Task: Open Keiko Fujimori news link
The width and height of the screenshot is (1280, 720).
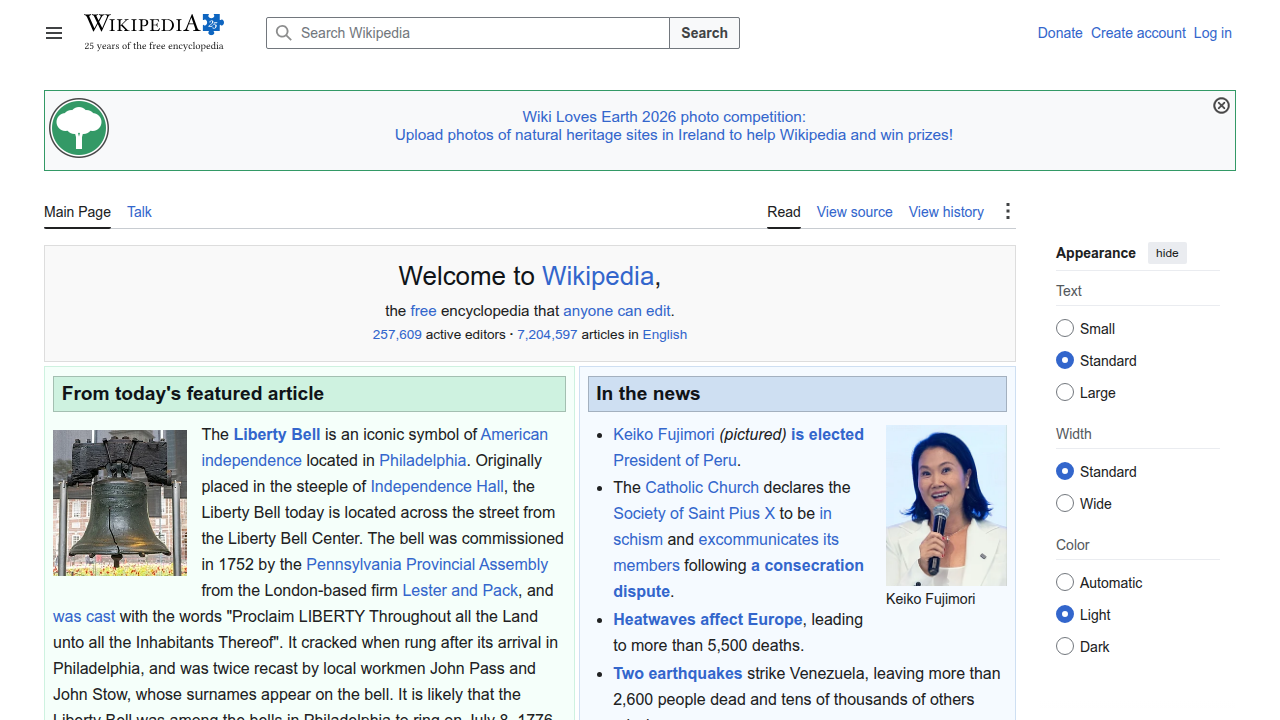Action: coord(664,434)
